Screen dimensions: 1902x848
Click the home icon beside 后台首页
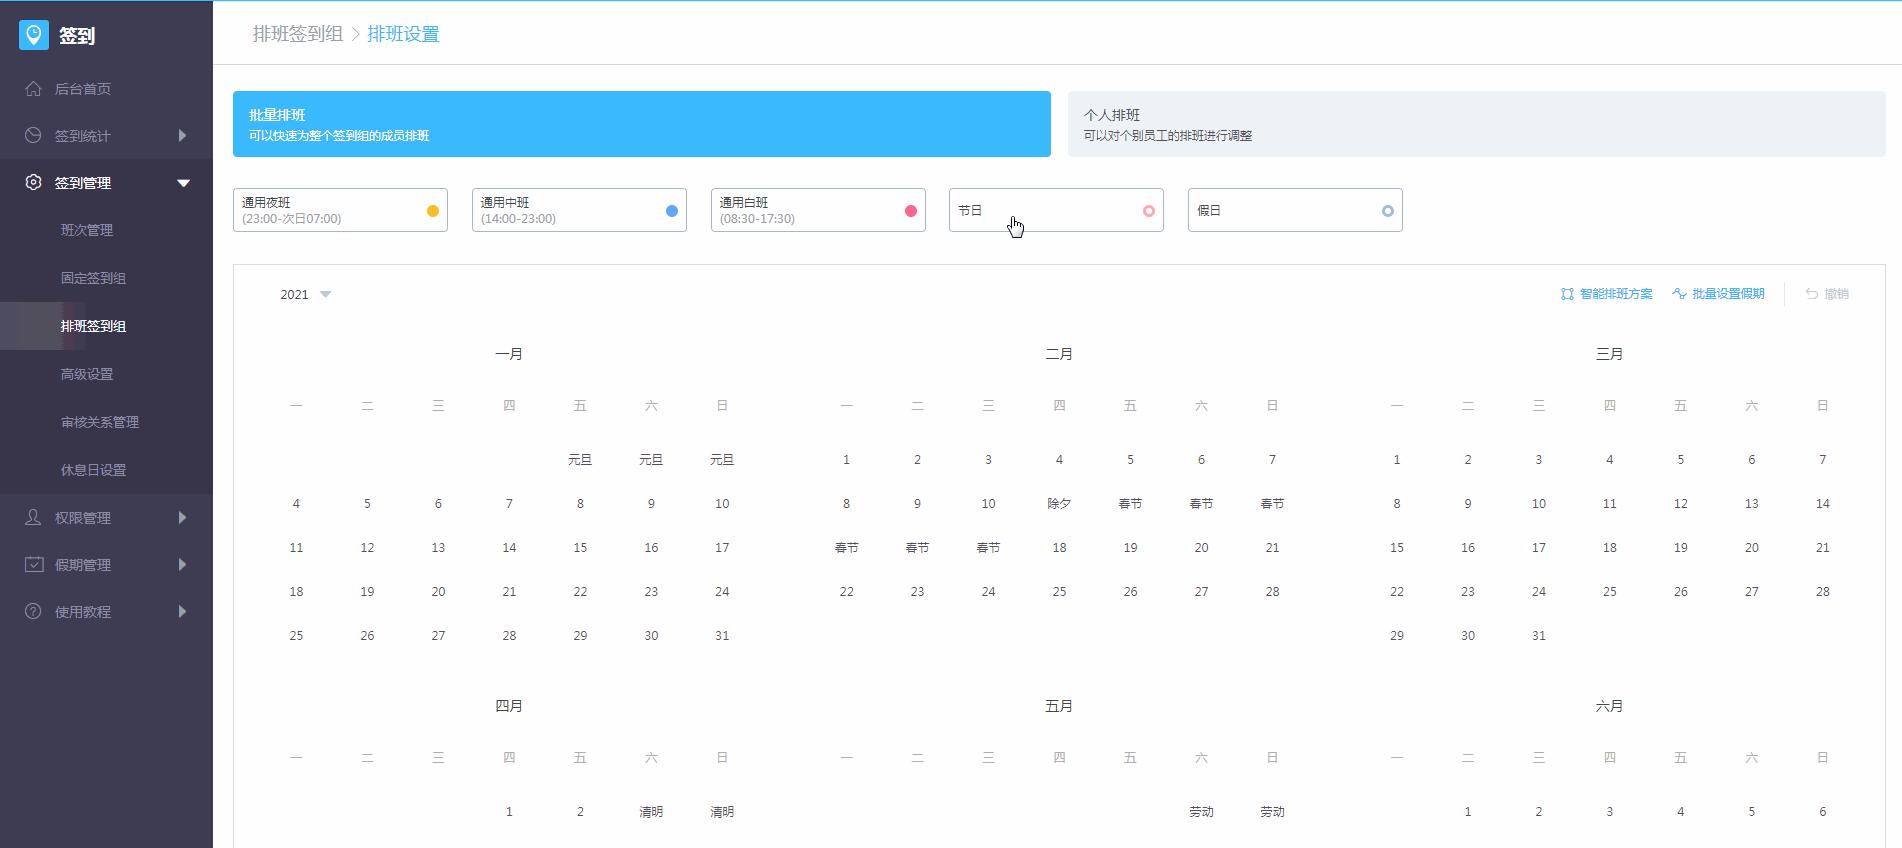(33, 89)
